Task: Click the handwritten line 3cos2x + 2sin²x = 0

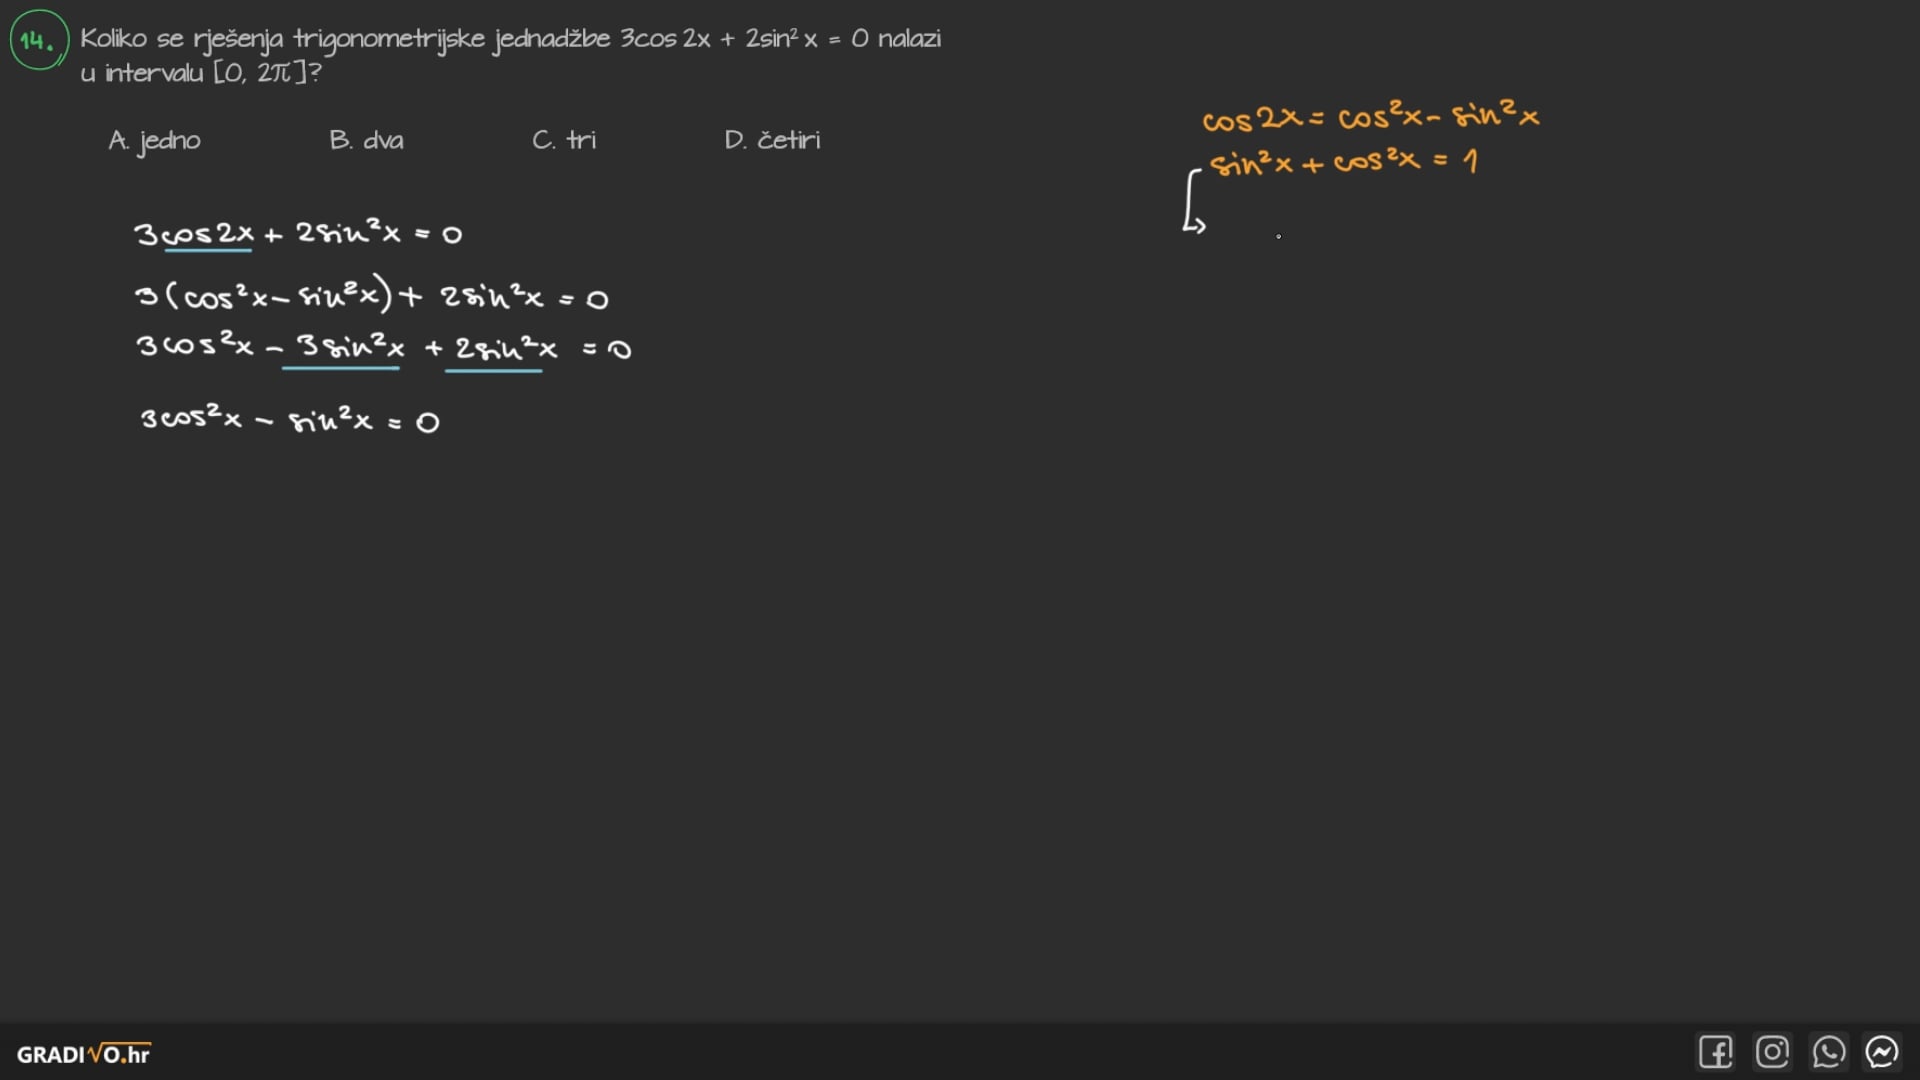Action: click(x=298, y=233)
